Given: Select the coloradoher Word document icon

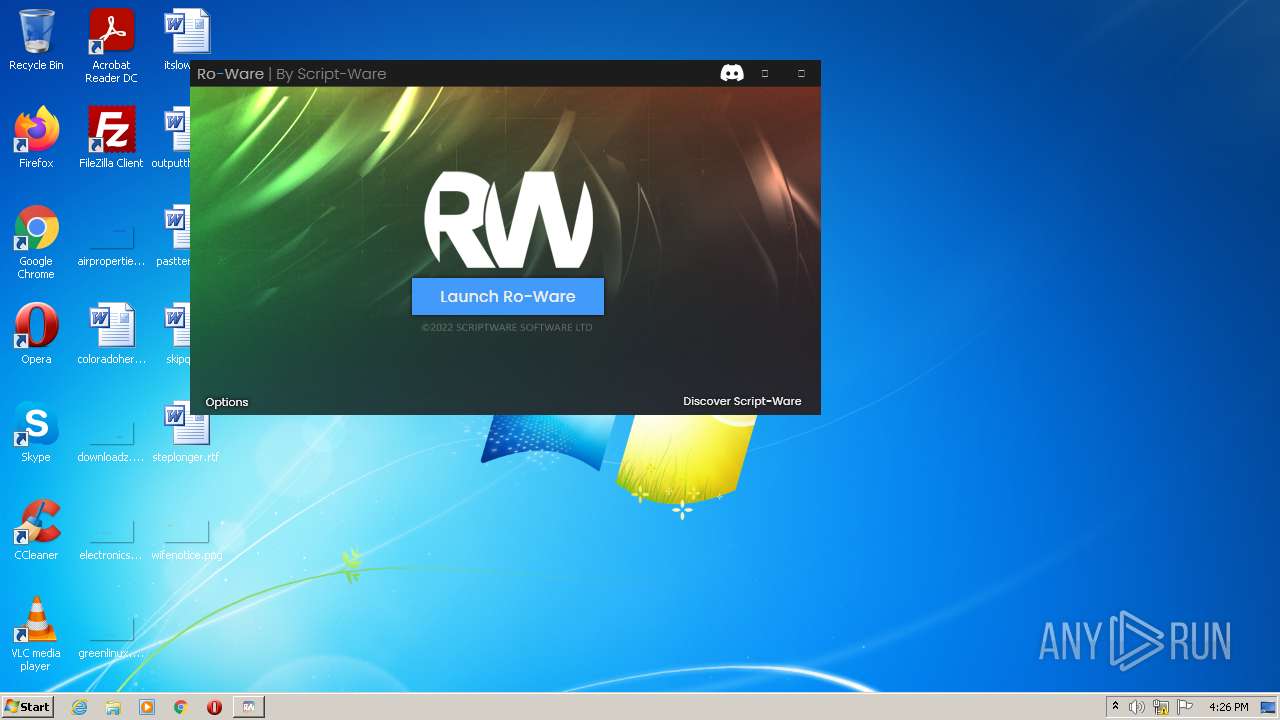Looking at the screenshot, I should (x=111, y=334).
